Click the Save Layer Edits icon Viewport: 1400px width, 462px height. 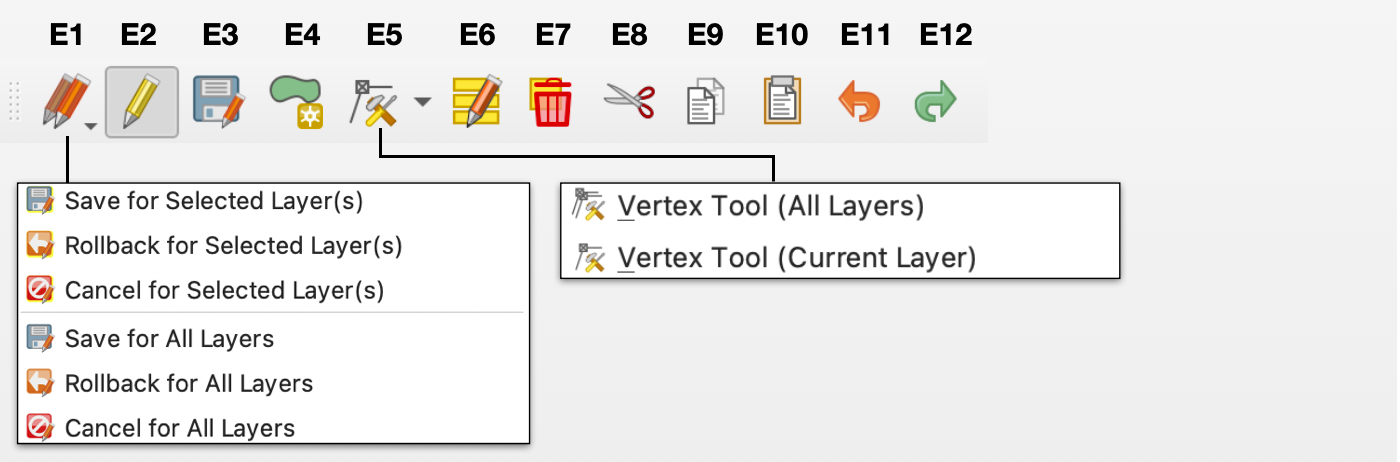coord(218,101)
